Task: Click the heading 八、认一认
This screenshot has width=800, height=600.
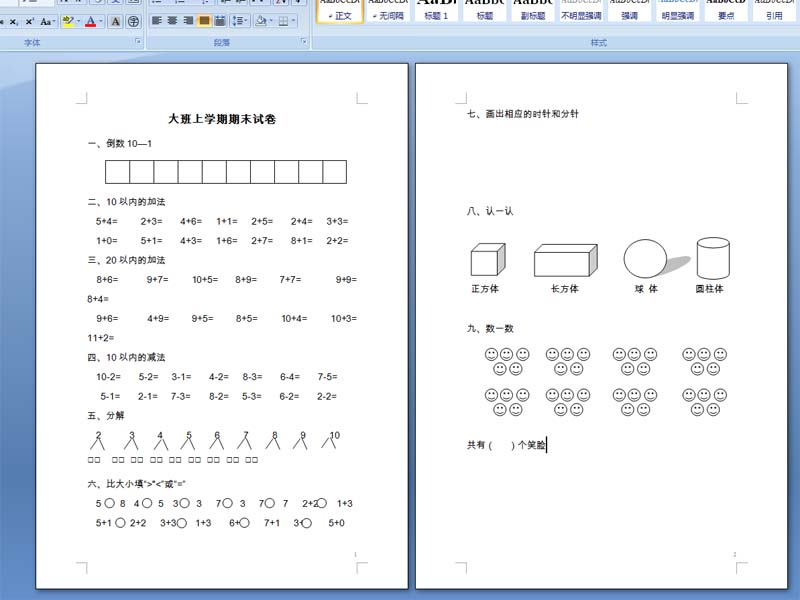Action: [490, 211]
